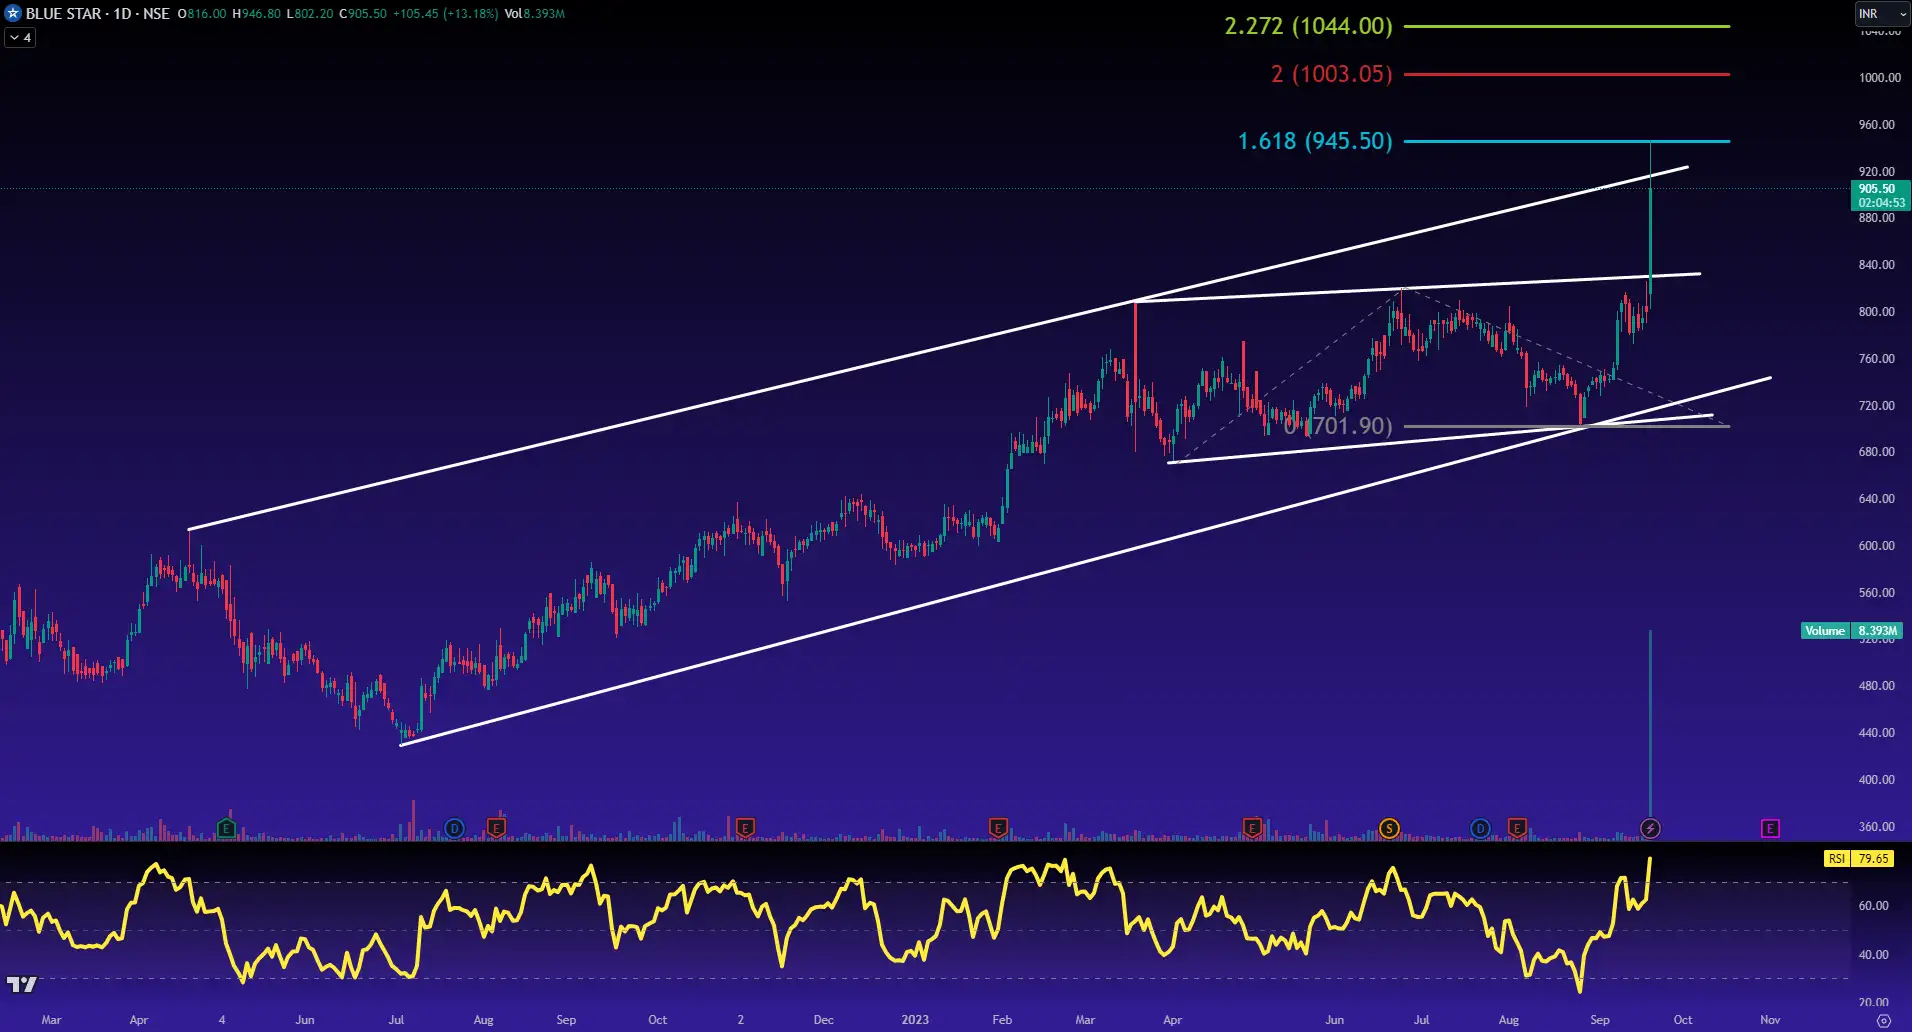
Task: Toggle the Volume indicator via its teal label
Action: (x=1827, y=631)
